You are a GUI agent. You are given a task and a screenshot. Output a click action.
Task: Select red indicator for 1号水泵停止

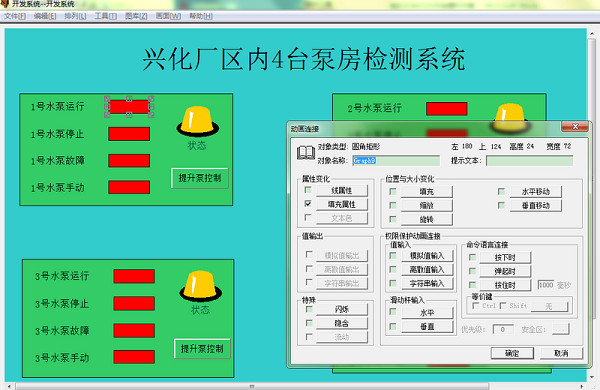tap(129, 134)
